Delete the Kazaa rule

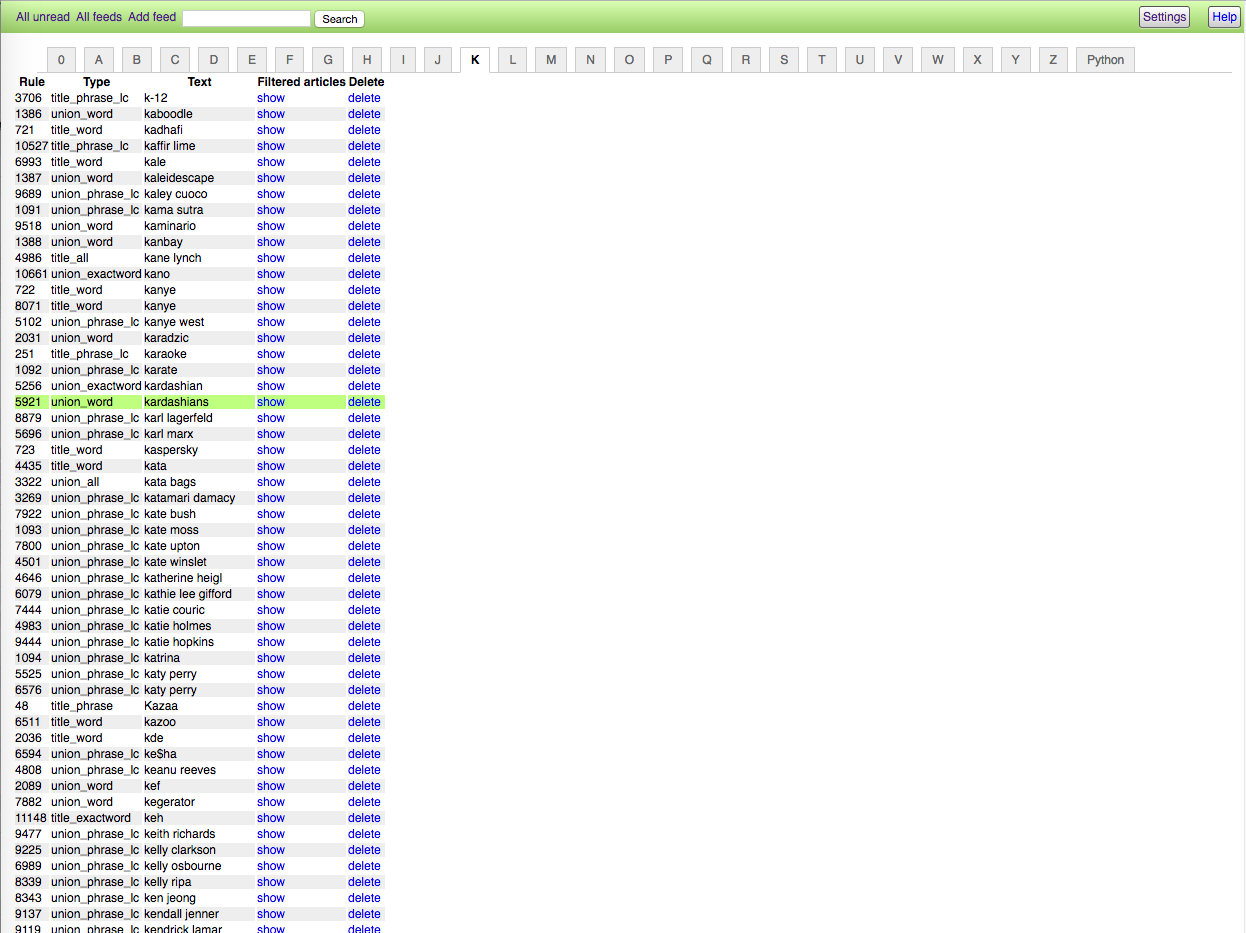tap(364, 706)
